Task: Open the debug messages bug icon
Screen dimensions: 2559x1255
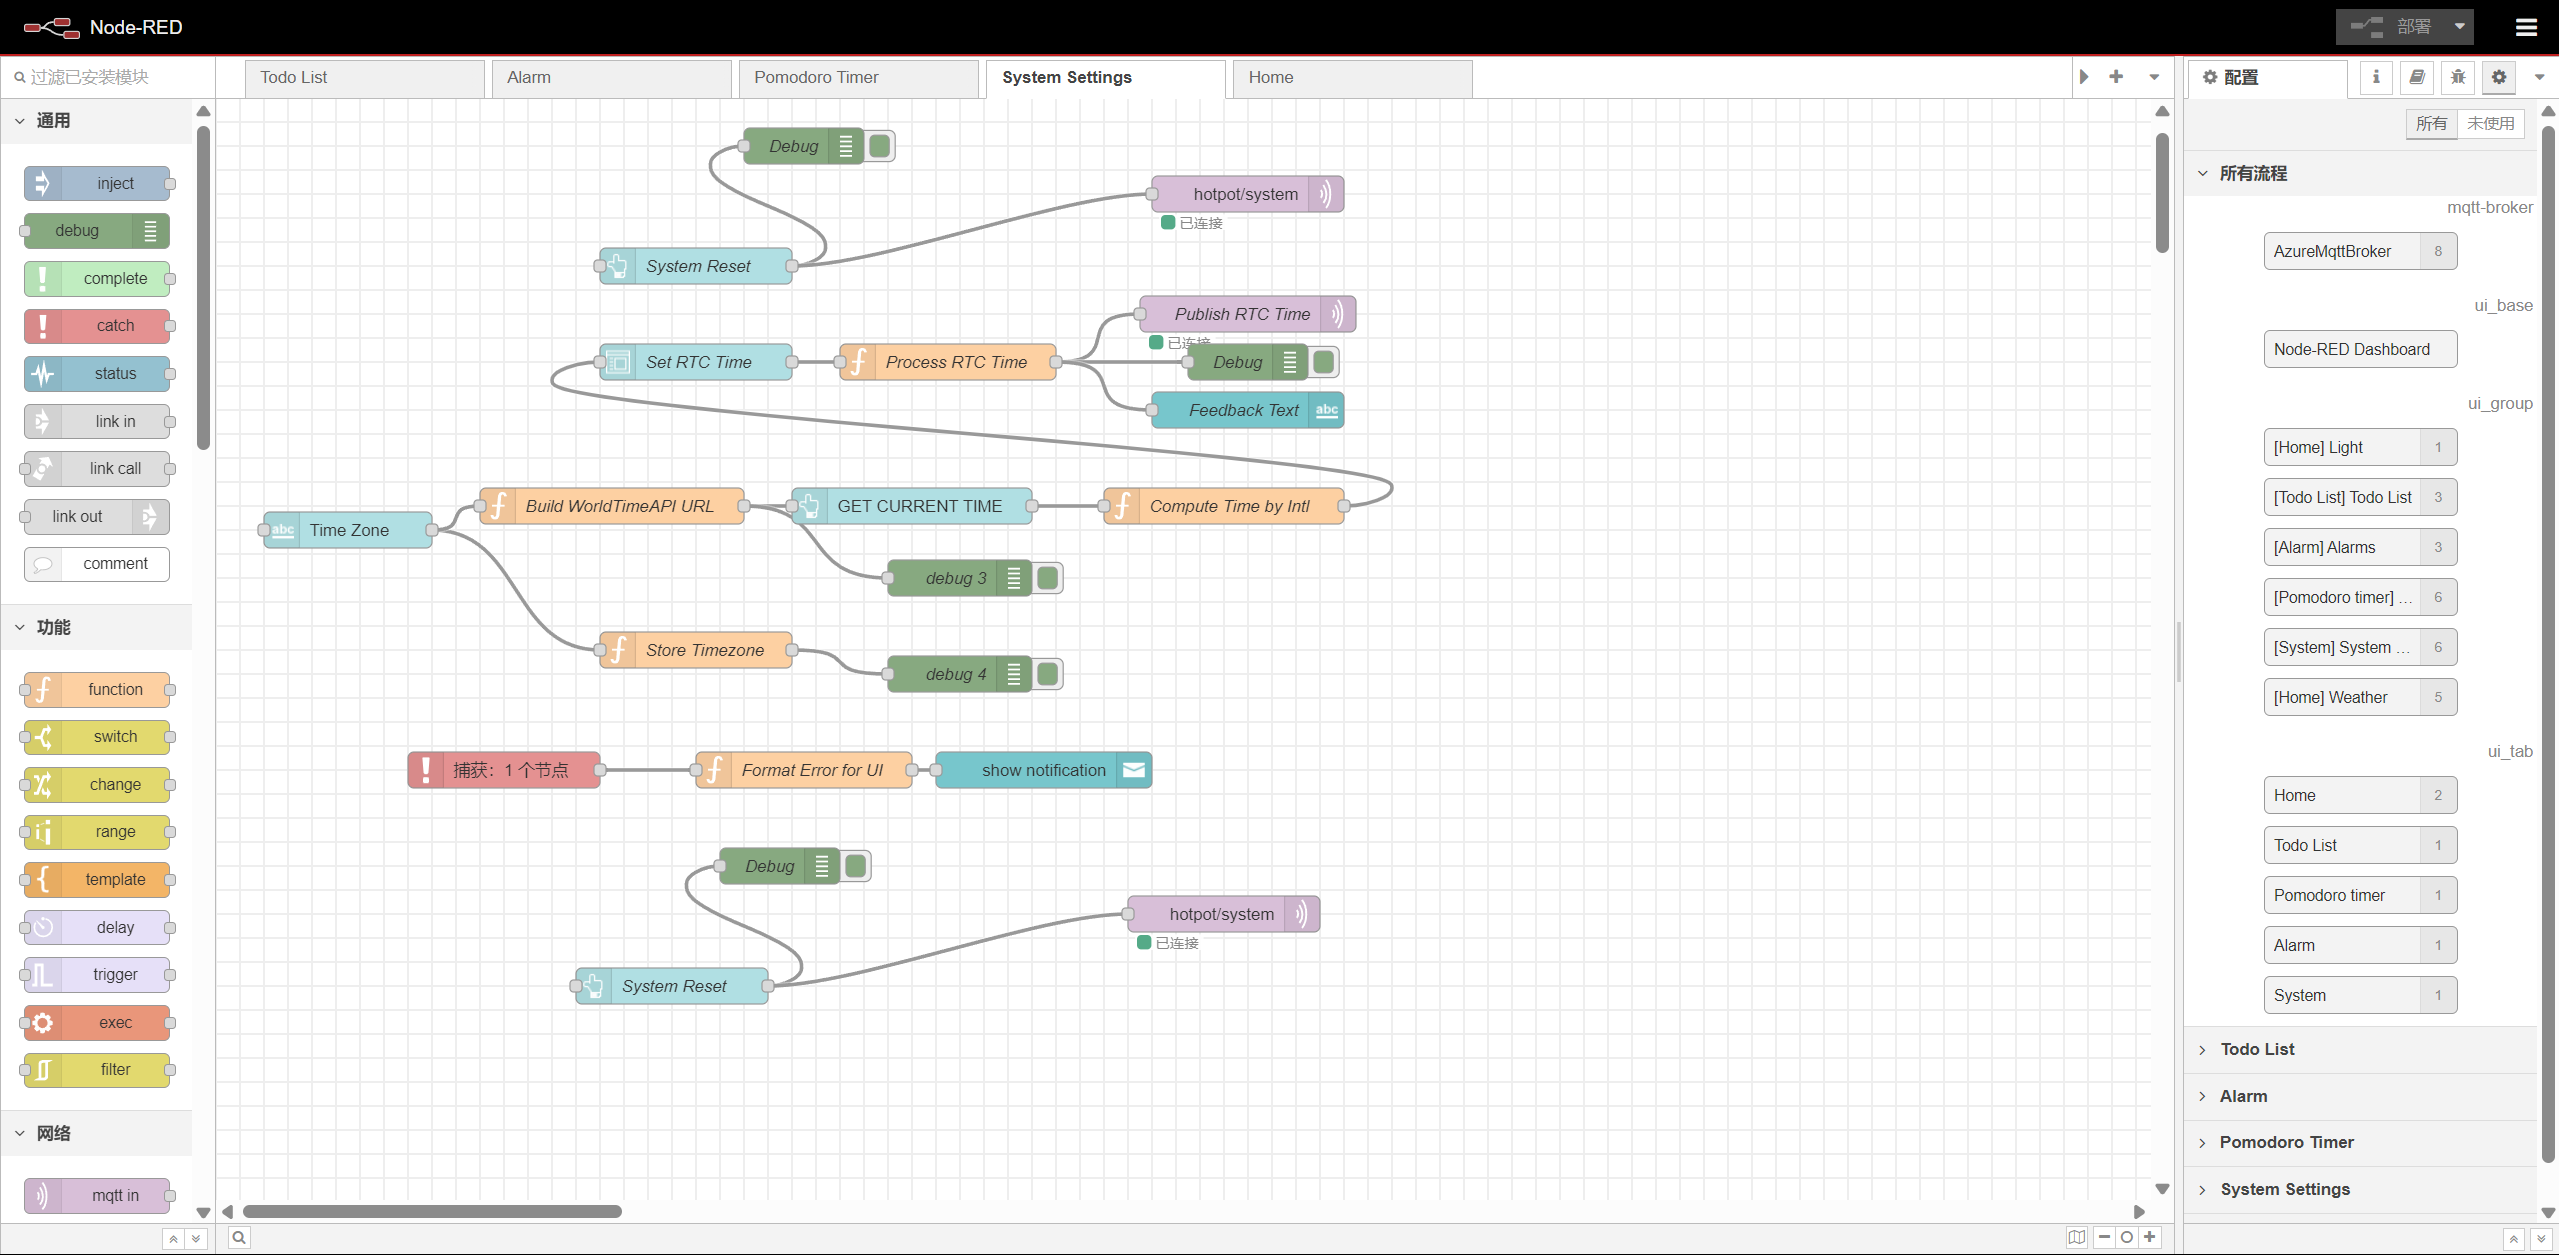Action: pyautogui.click(x=2458, y=77)
